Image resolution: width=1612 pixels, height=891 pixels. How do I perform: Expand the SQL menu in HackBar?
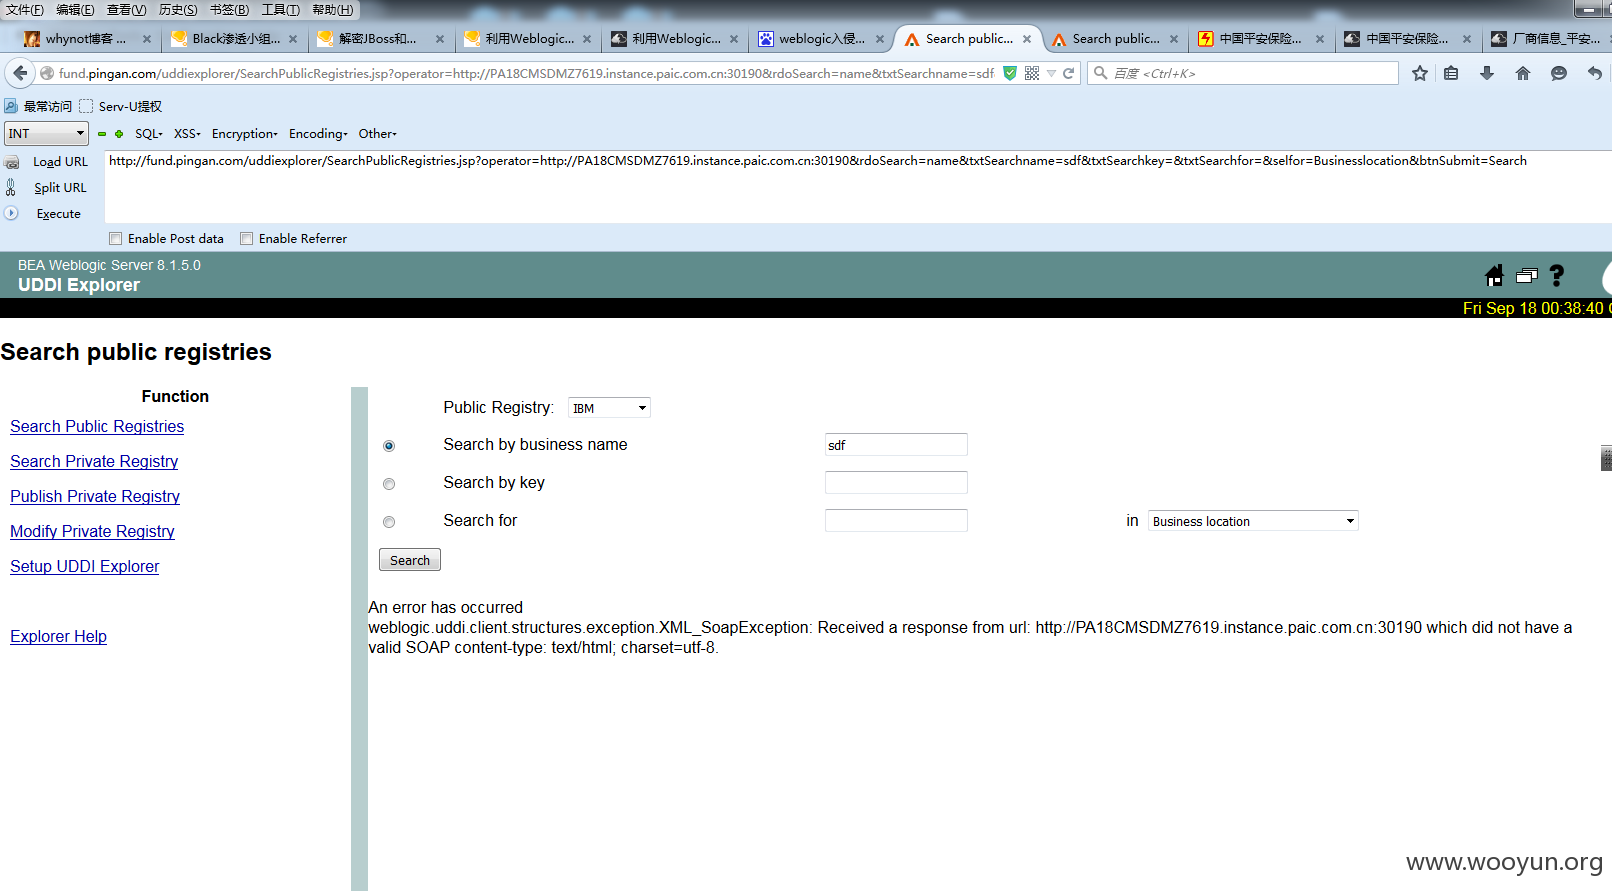tap(149, 134)
